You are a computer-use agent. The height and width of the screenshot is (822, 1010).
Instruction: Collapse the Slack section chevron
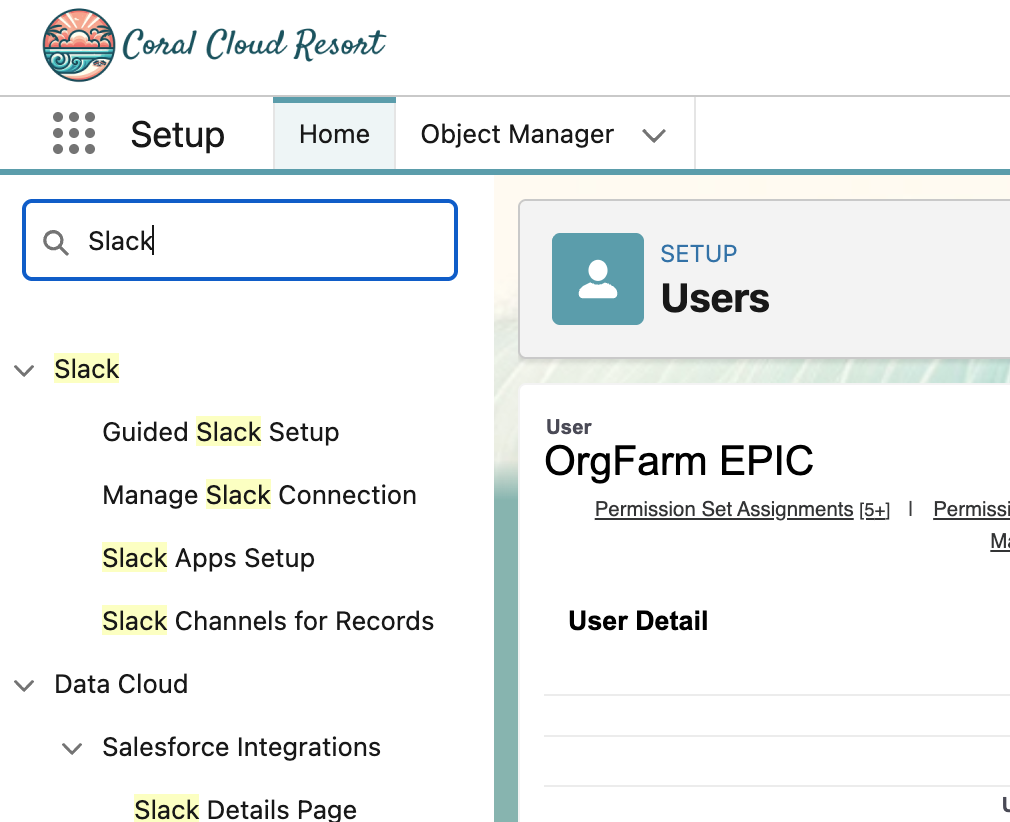pos(25,370)
